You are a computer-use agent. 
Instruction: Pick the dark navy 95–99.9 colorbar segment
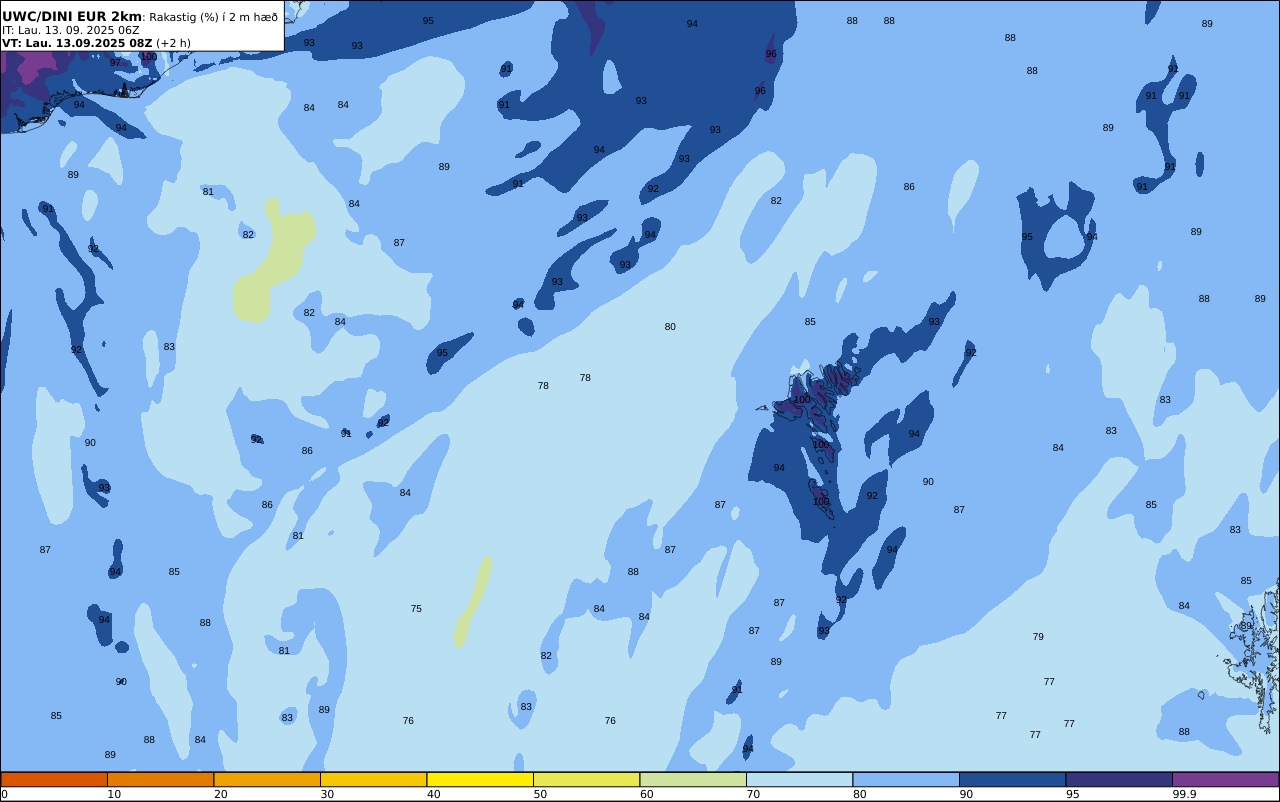point(1119,779)
